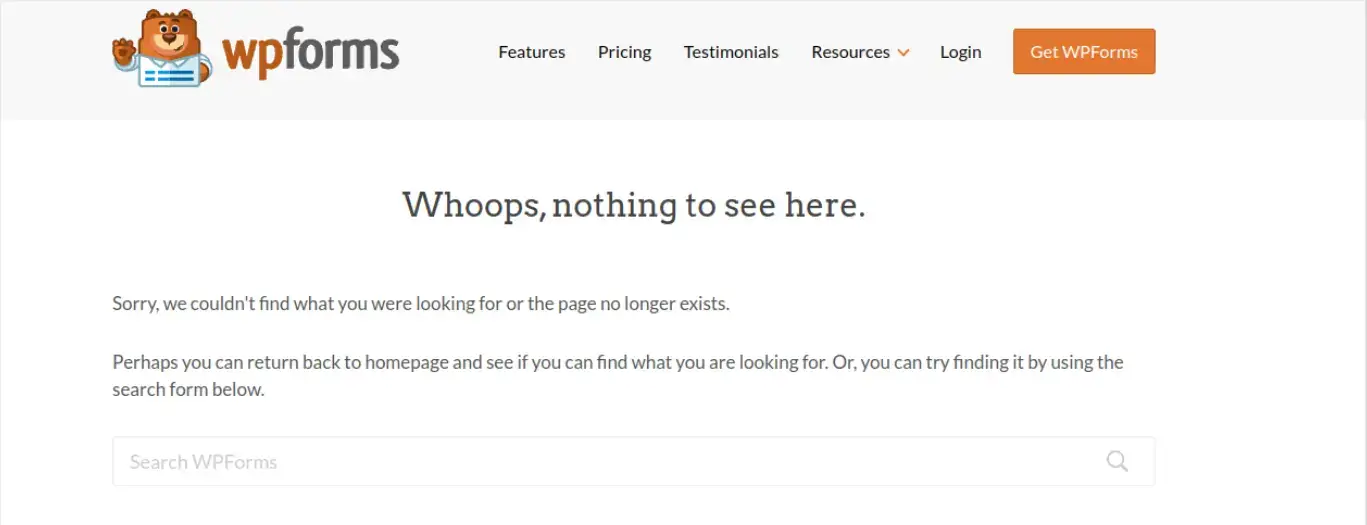Viewport: 1367px width, 525px height.
Task: Open the Features menu item
Action: pos(532,52)
